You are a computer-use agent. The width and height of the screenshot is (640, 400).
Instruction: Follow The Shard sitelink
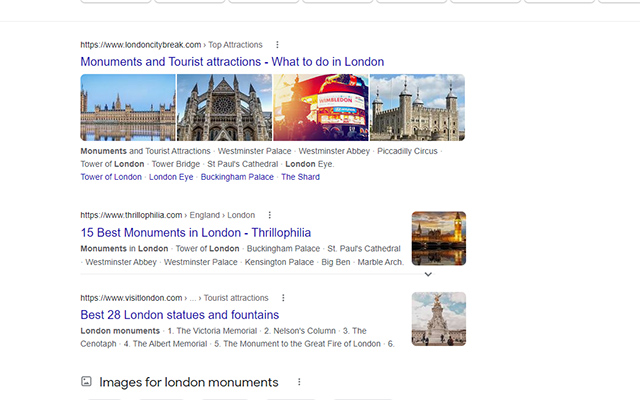[300, 177]
